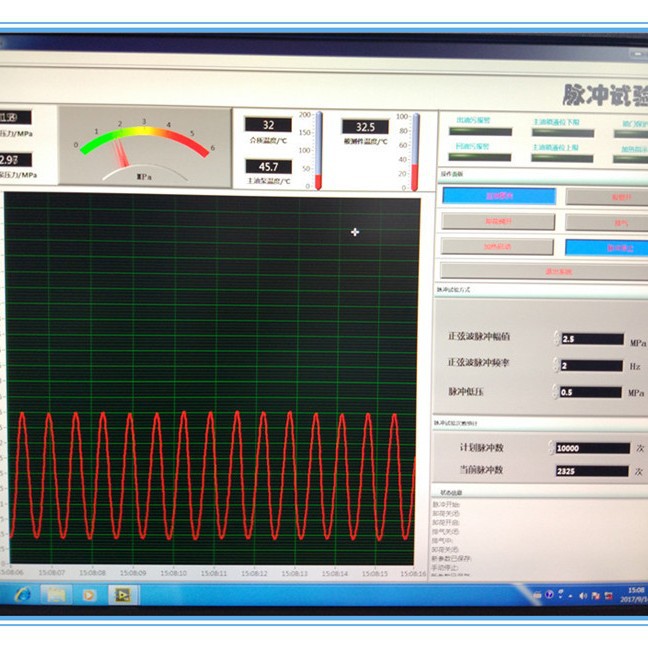The width and height of the screenshot is (648, 648).
Task: Click the red flag tray icon
Action: point(596,596)
